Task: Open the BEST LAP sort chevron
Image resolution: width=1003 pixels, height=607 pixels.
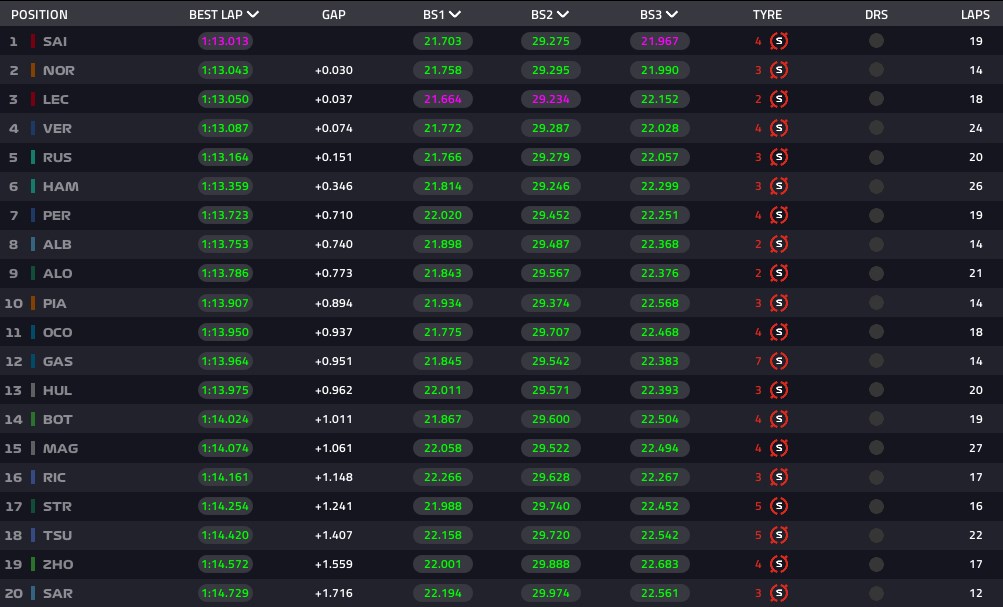Action: tap(253, 14)
